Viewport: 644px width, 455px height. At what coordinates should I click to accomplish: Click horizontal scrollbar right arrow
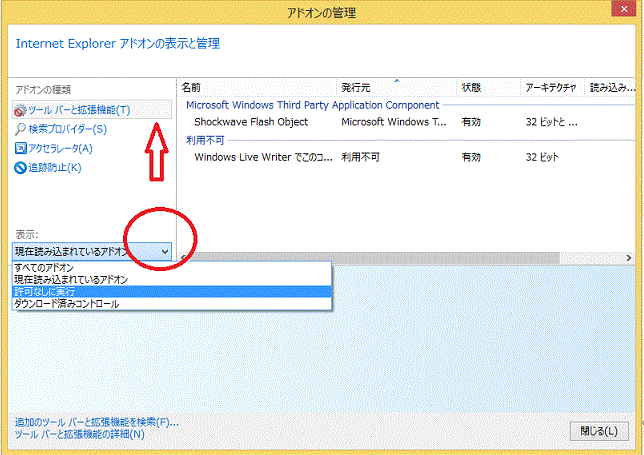point(629,258)
